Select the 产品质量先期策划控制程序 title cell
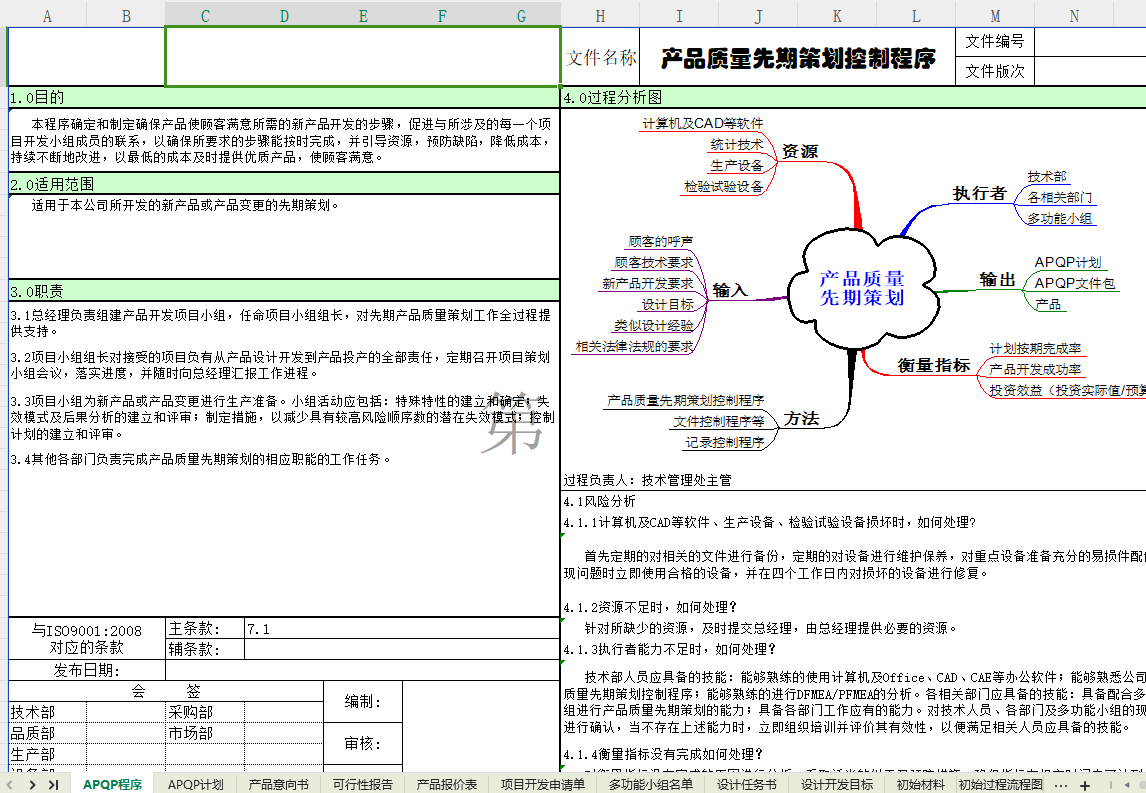 [798, 58]
